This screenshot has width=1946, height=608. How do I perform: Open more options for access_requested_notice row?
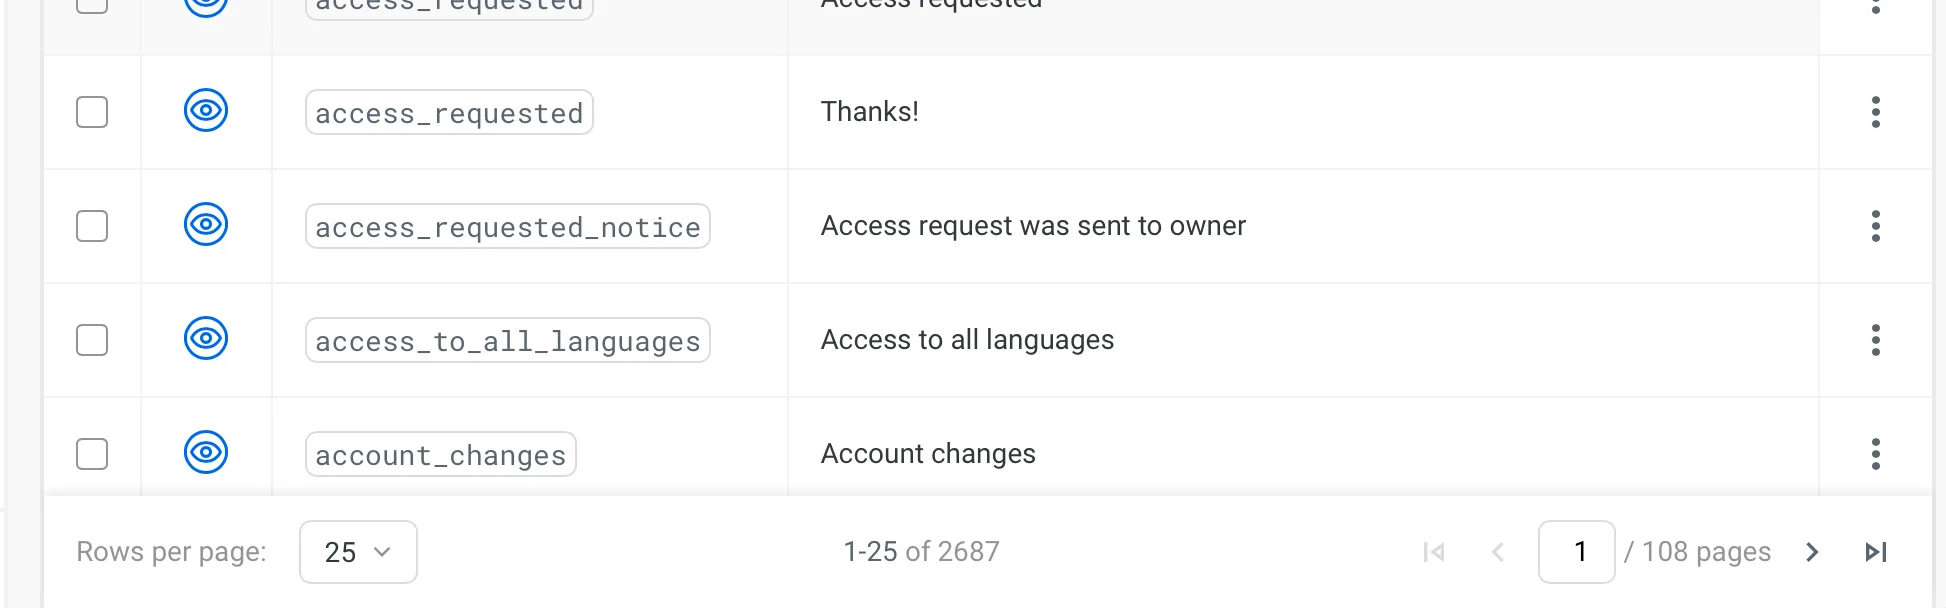tap(1875, 226)
